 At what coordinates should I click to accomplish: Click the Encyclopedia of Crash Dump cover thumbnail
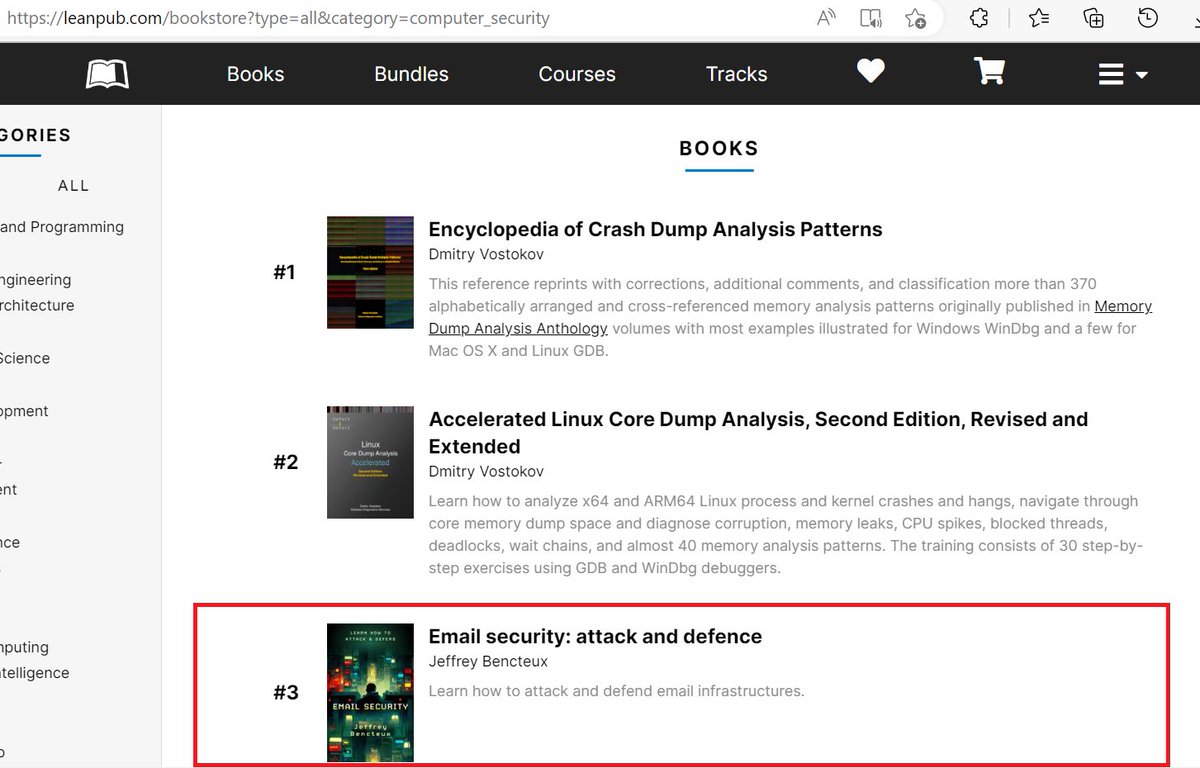(x=370, y=272)
